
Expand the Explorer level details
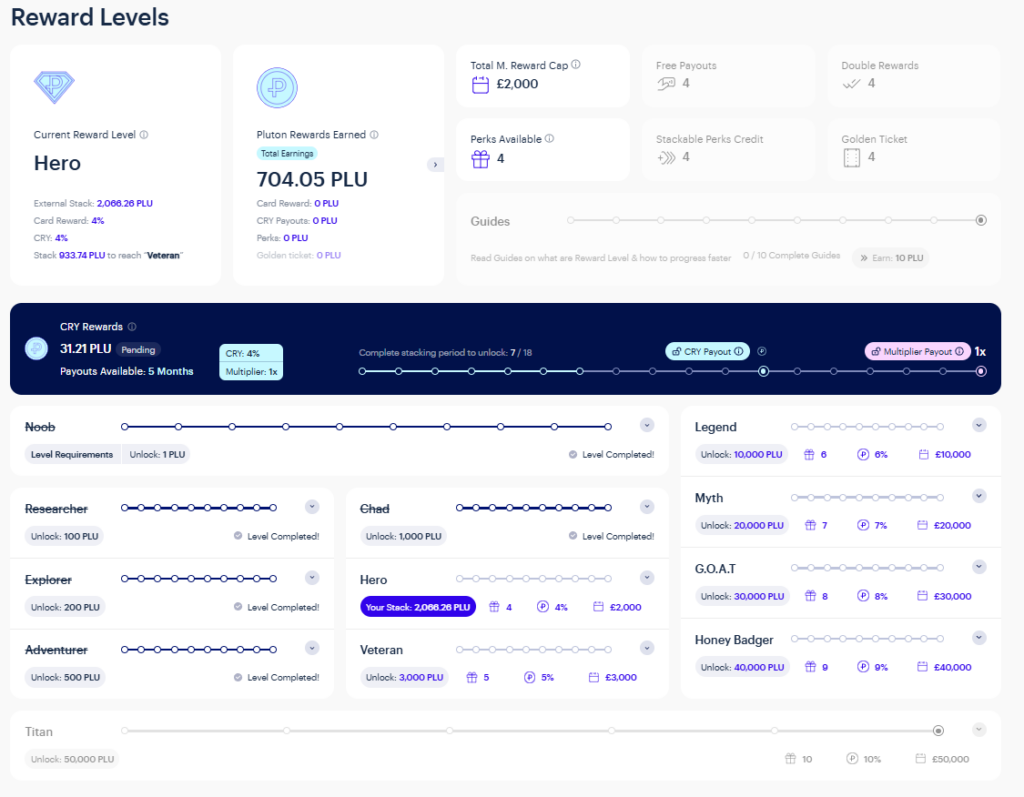[x=312, y=577]
